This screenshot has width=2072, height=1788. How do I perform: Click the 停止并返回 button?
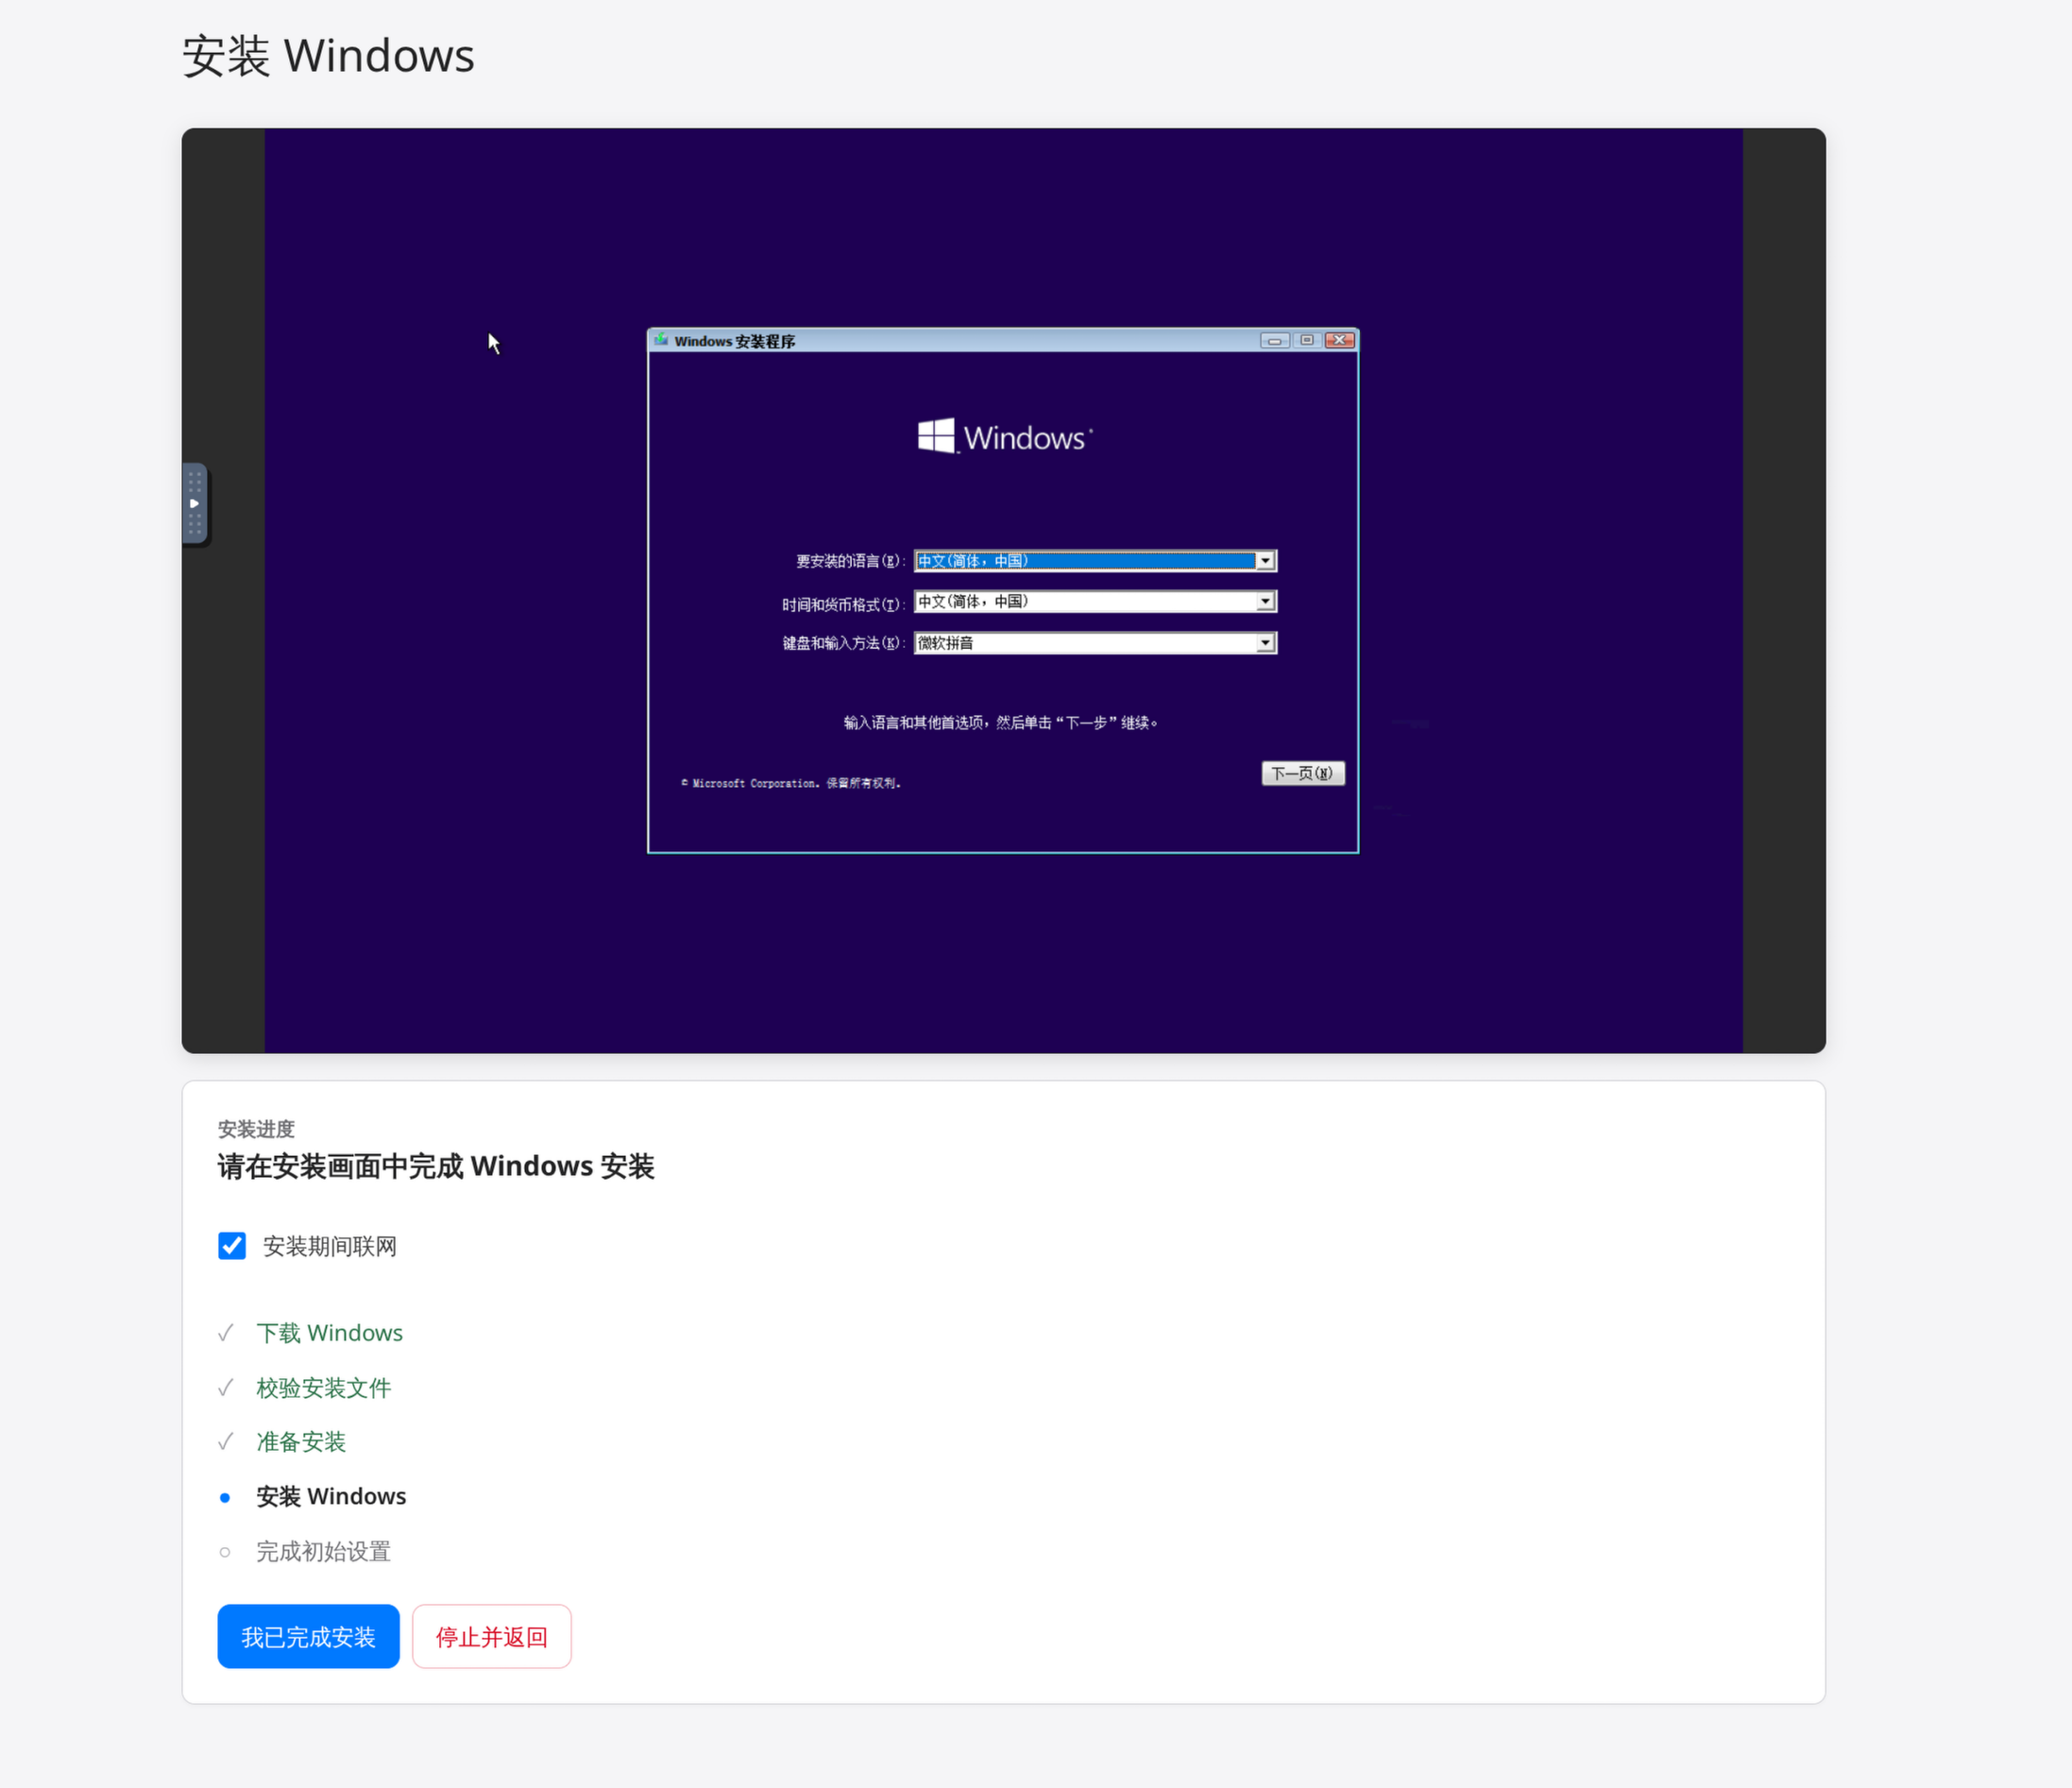point(492,1637)
